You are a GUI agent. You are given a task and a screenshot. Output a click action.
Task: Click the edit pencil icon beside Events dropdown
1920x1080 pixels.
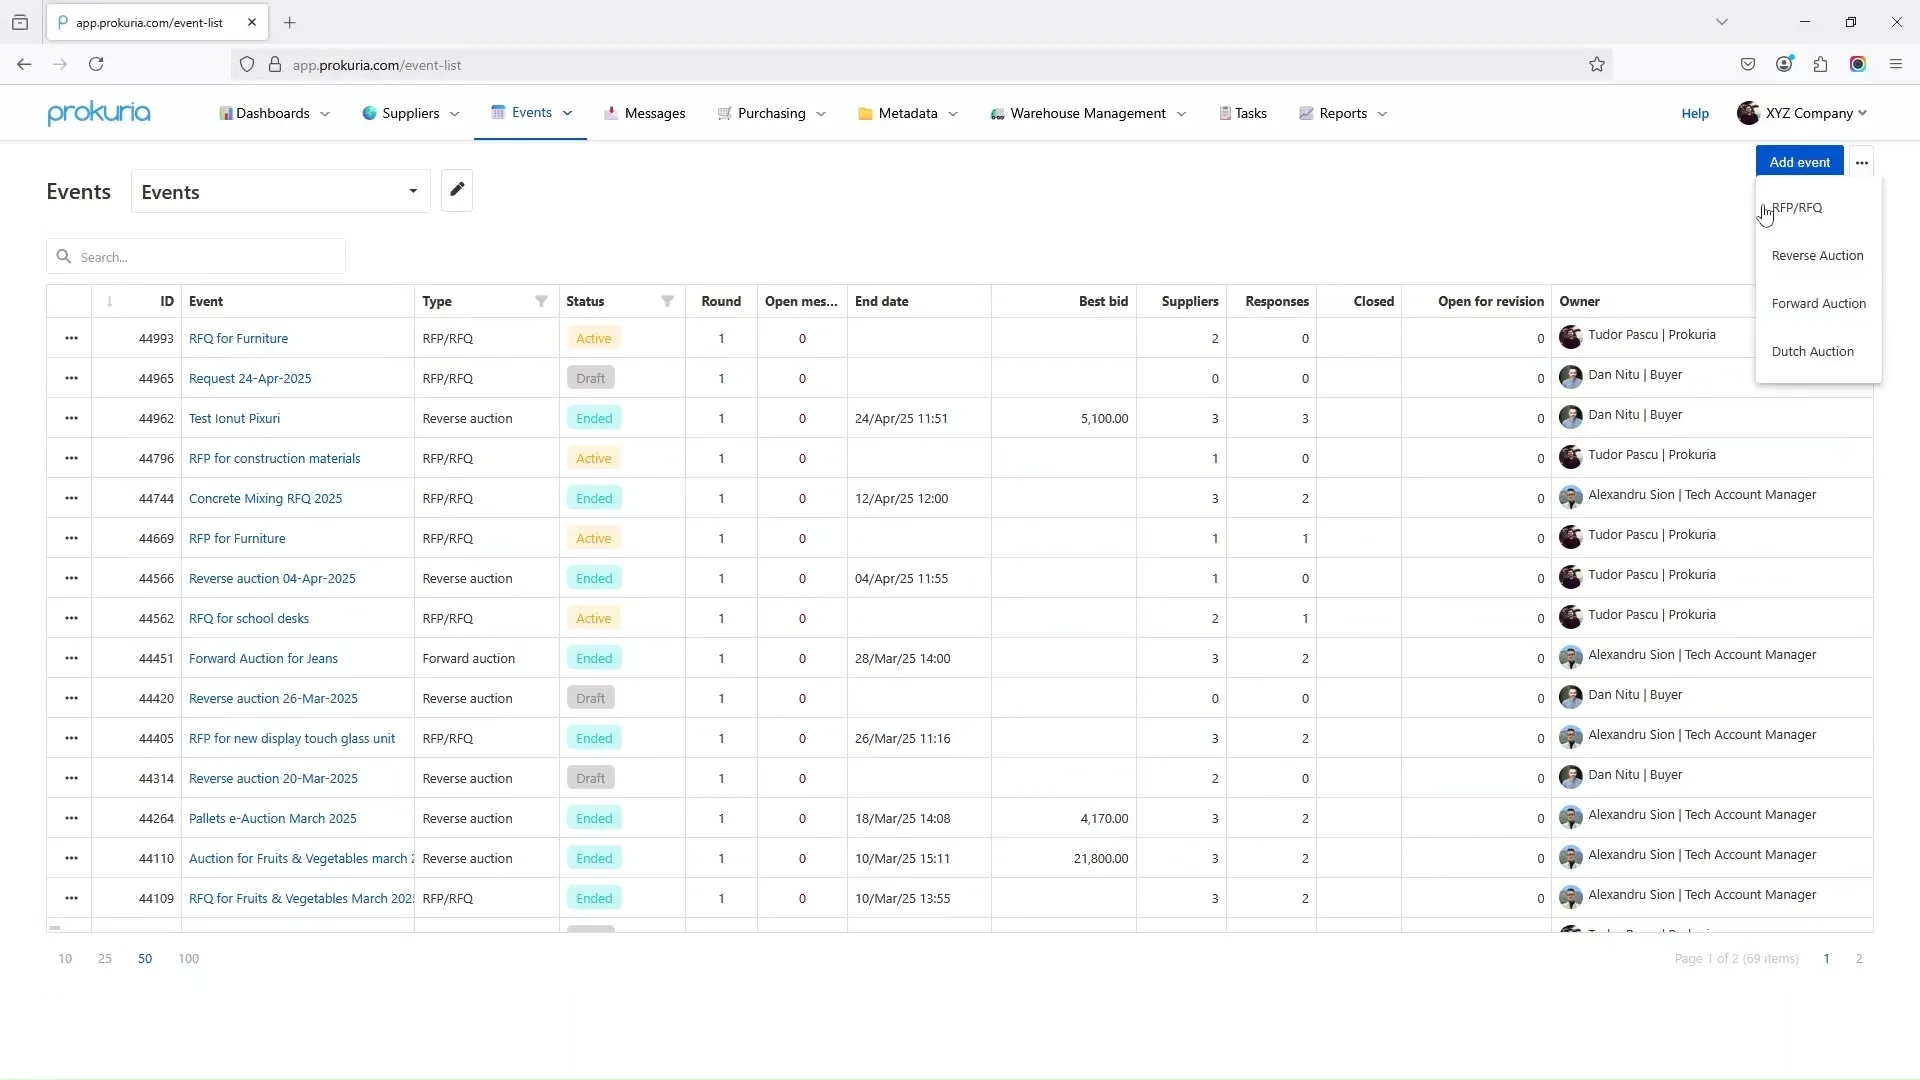point(457,190)
